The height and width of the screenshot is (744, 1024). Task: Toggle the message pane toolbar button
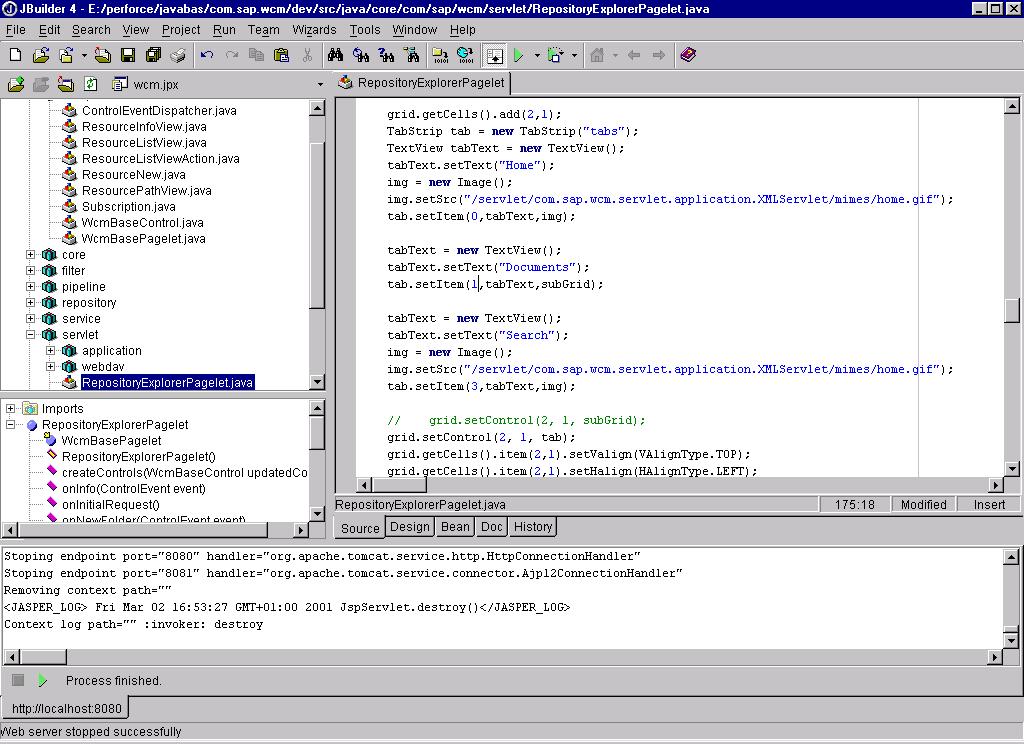(494, 55)
